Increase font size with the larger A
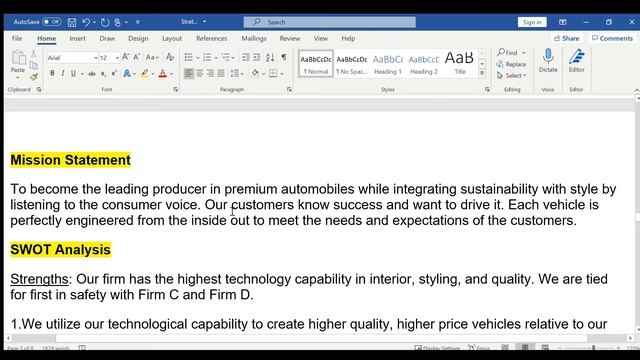The image size is (640, 360). [126, 57]
